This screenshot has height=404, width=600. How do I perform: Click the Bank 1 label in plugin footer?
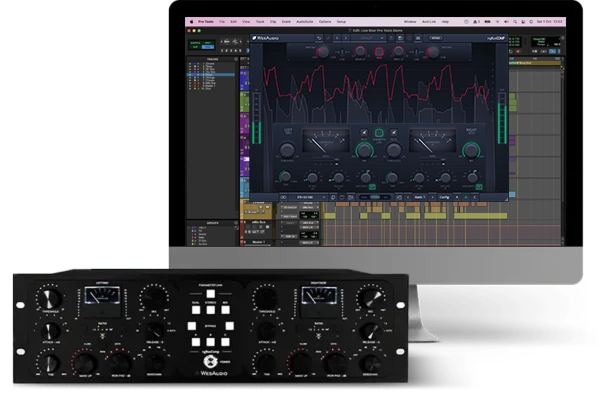pyautogui.click(x=420, y=197)
